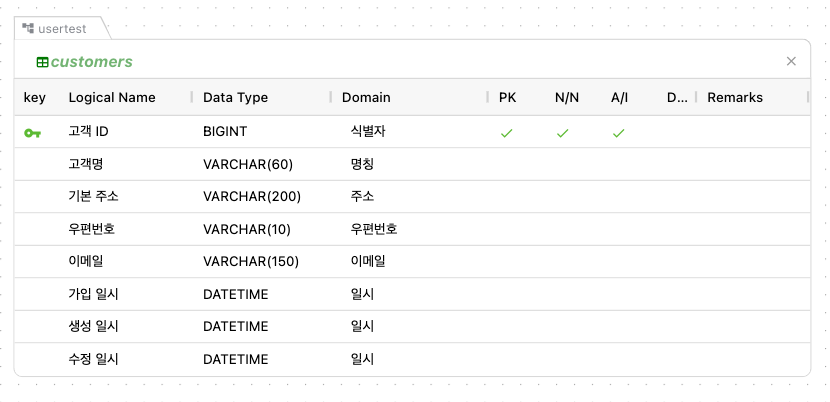Close the customers table panel

[791, 61]
